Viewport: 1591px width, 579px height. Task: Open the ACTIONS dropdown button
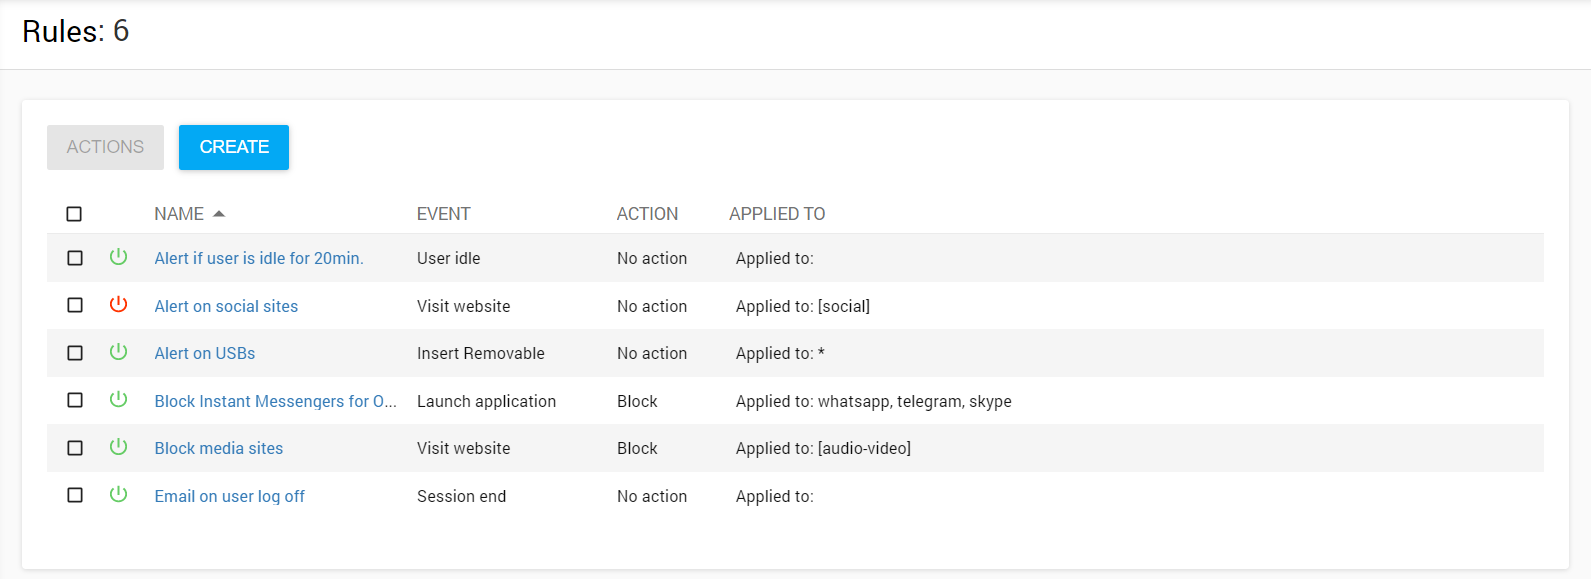105,147
